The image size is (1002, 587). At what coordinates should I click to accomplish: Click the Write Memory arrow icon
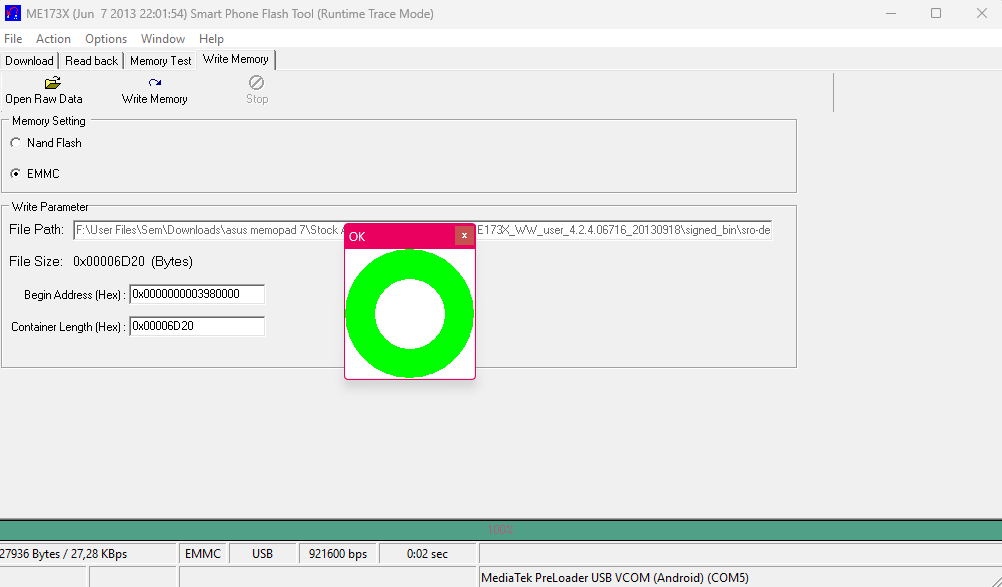click(x=155, y=83)
